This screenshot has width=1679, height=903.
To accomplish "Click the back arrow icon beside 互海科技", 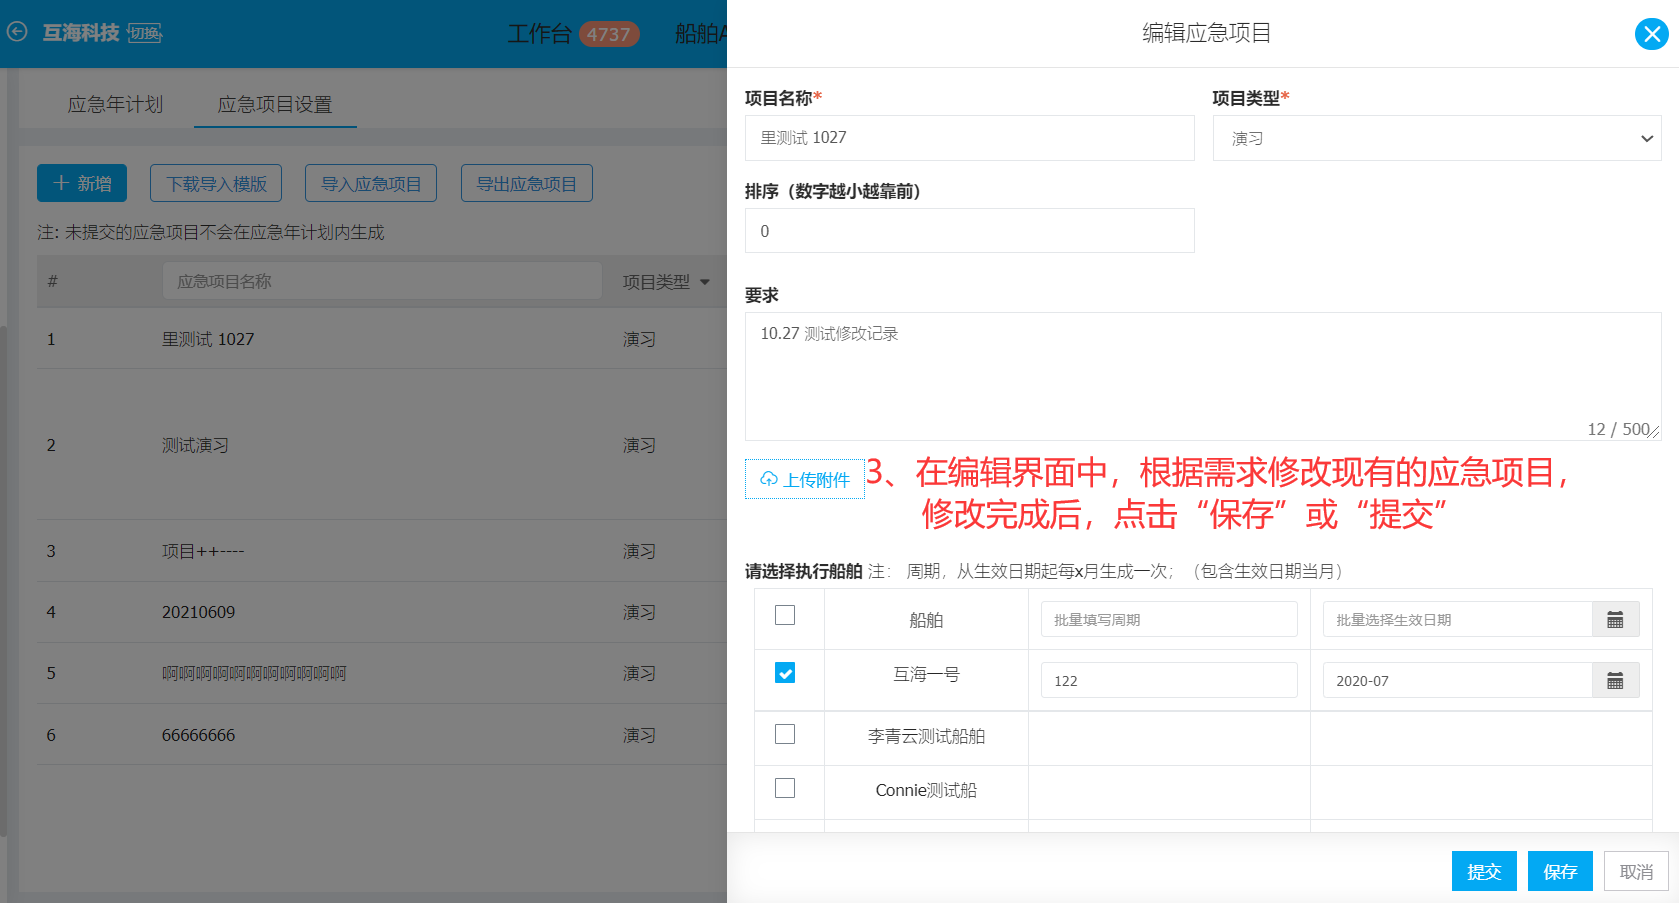I will coord(17,32).
